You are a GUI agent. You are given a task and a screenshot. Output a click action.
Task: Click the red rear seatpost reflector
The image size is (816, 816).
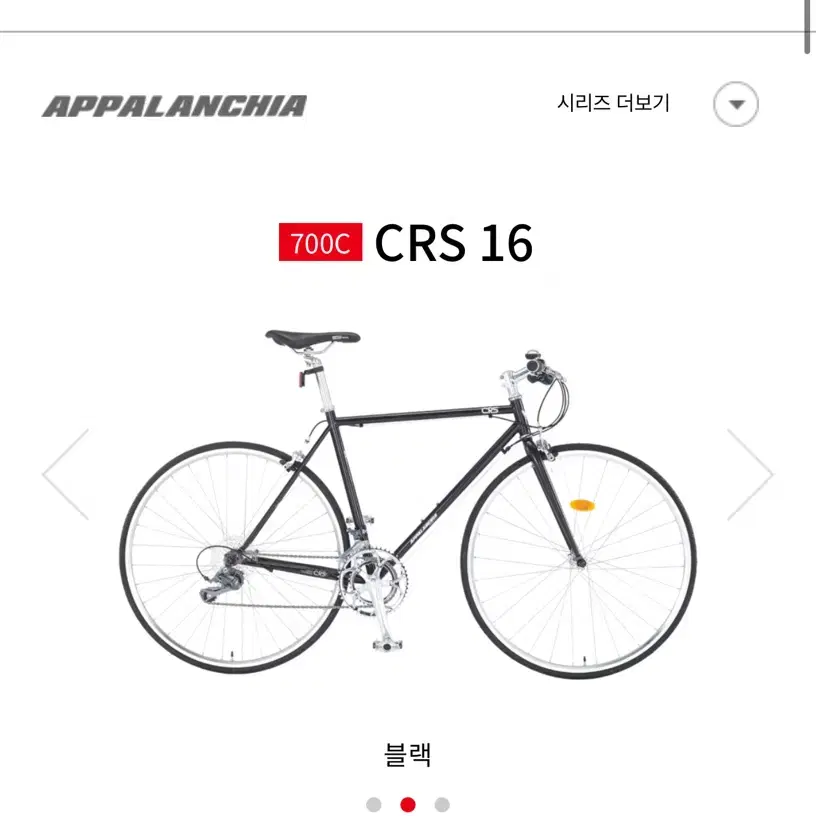coord(302,378)
